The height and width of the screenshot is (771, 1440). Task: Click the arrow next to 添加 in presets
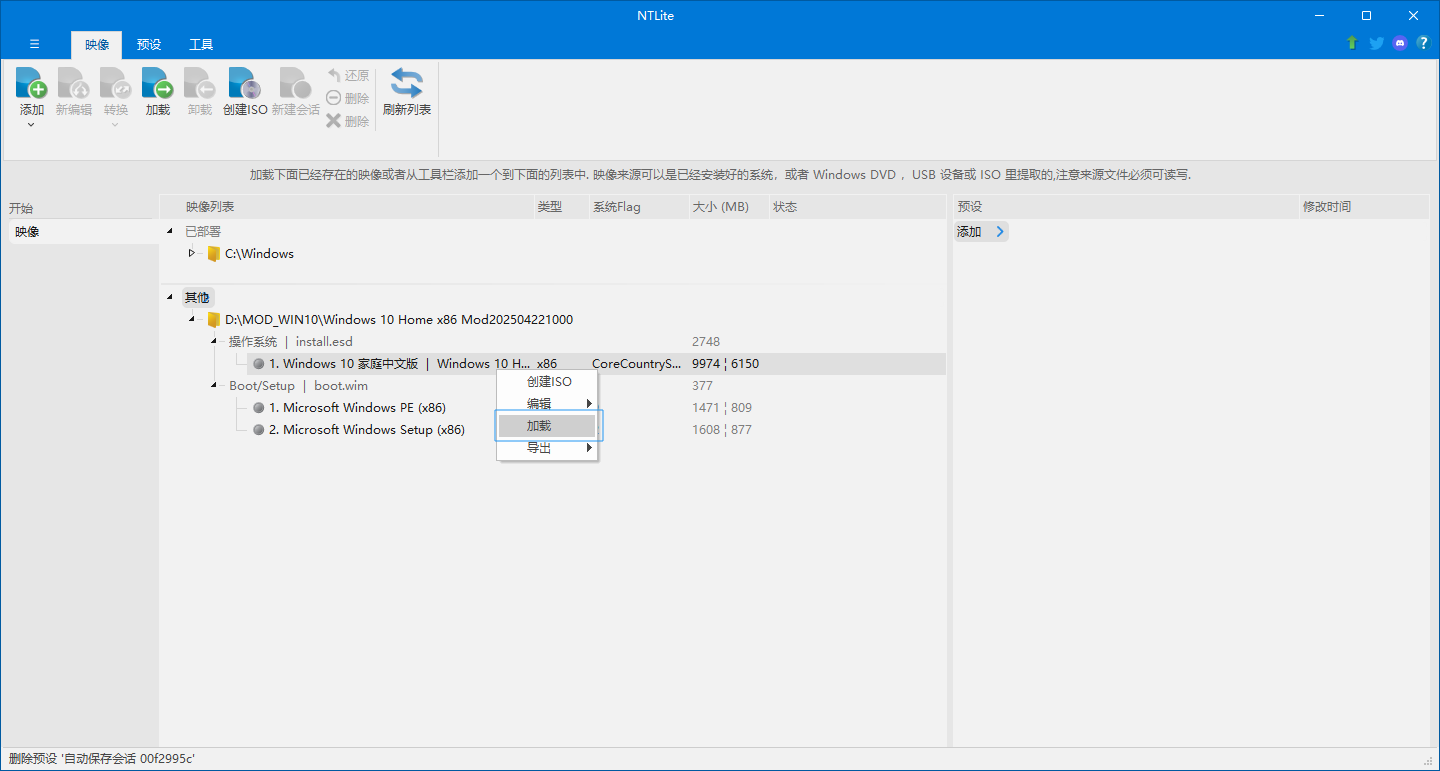coord(1000,232)
